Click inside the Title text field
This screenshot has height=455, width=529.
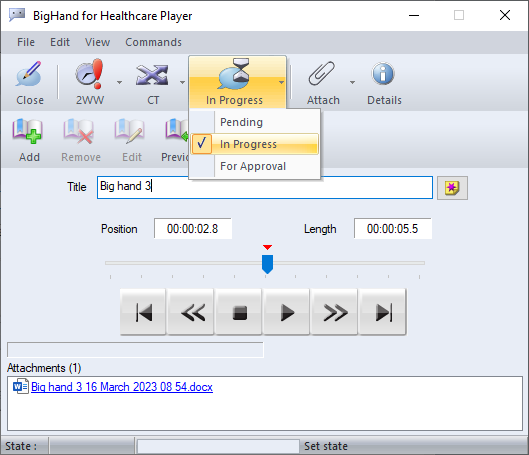click(x=265, y=188)
